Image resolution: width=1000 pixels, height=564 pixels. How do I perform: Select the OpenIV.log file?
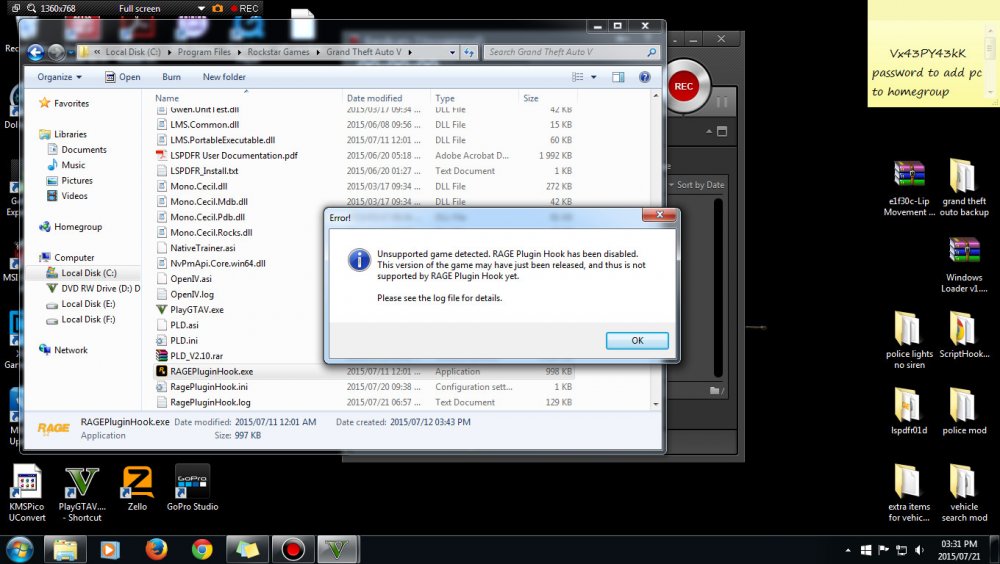tap(191, 295)
